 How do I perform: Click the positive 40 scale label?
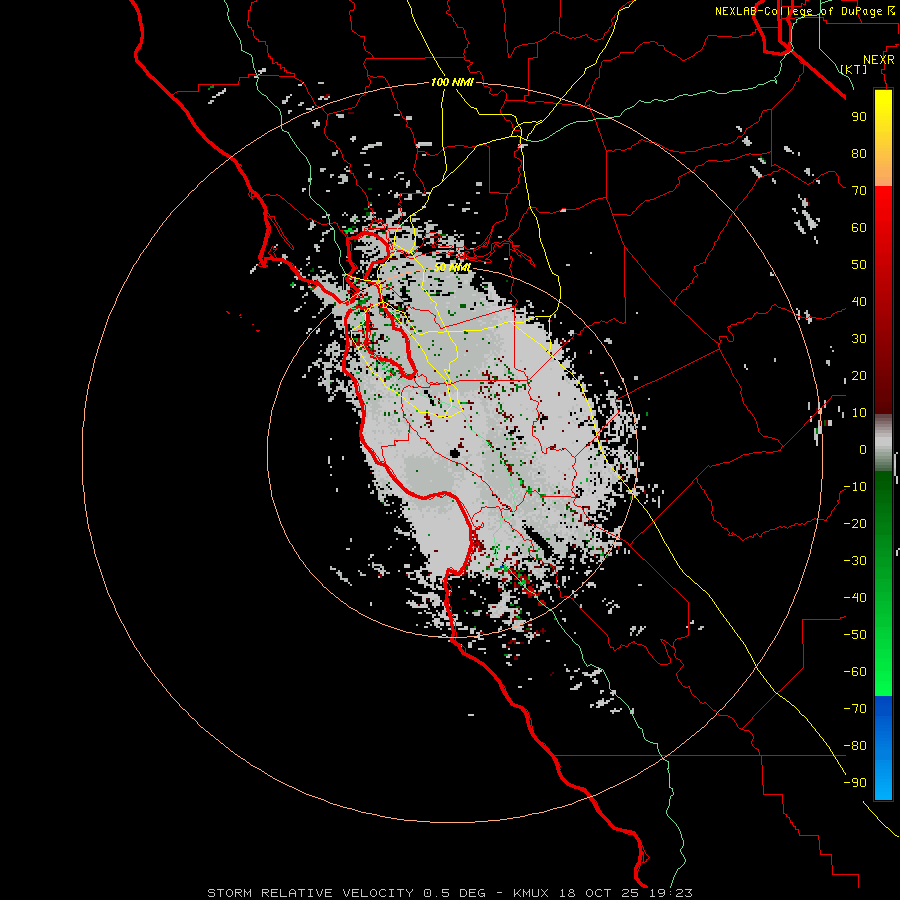[859, 302]
